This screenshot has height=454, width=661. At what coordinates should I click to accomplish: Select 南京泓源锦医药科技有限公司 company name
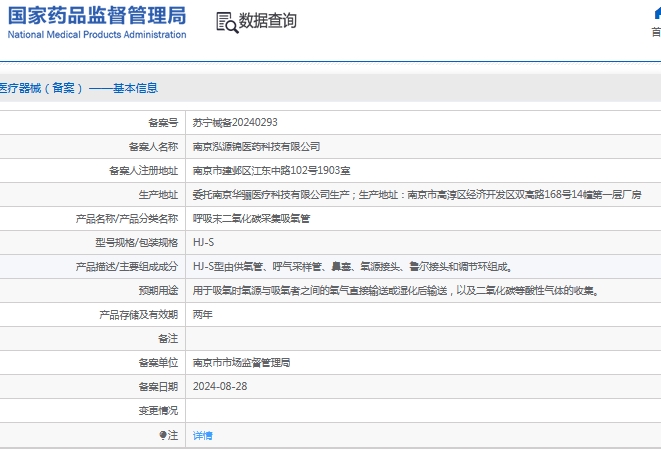[256, 146]
